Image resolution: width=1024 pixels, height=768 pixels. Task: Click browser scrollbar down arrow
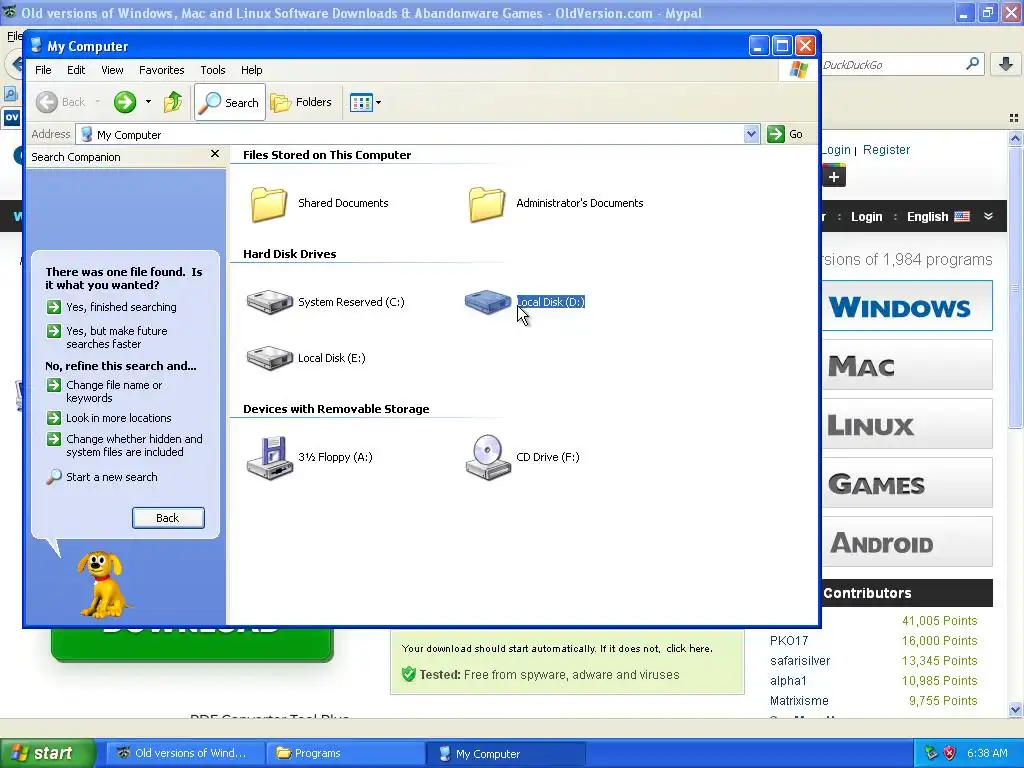[x=1015, y=710]
